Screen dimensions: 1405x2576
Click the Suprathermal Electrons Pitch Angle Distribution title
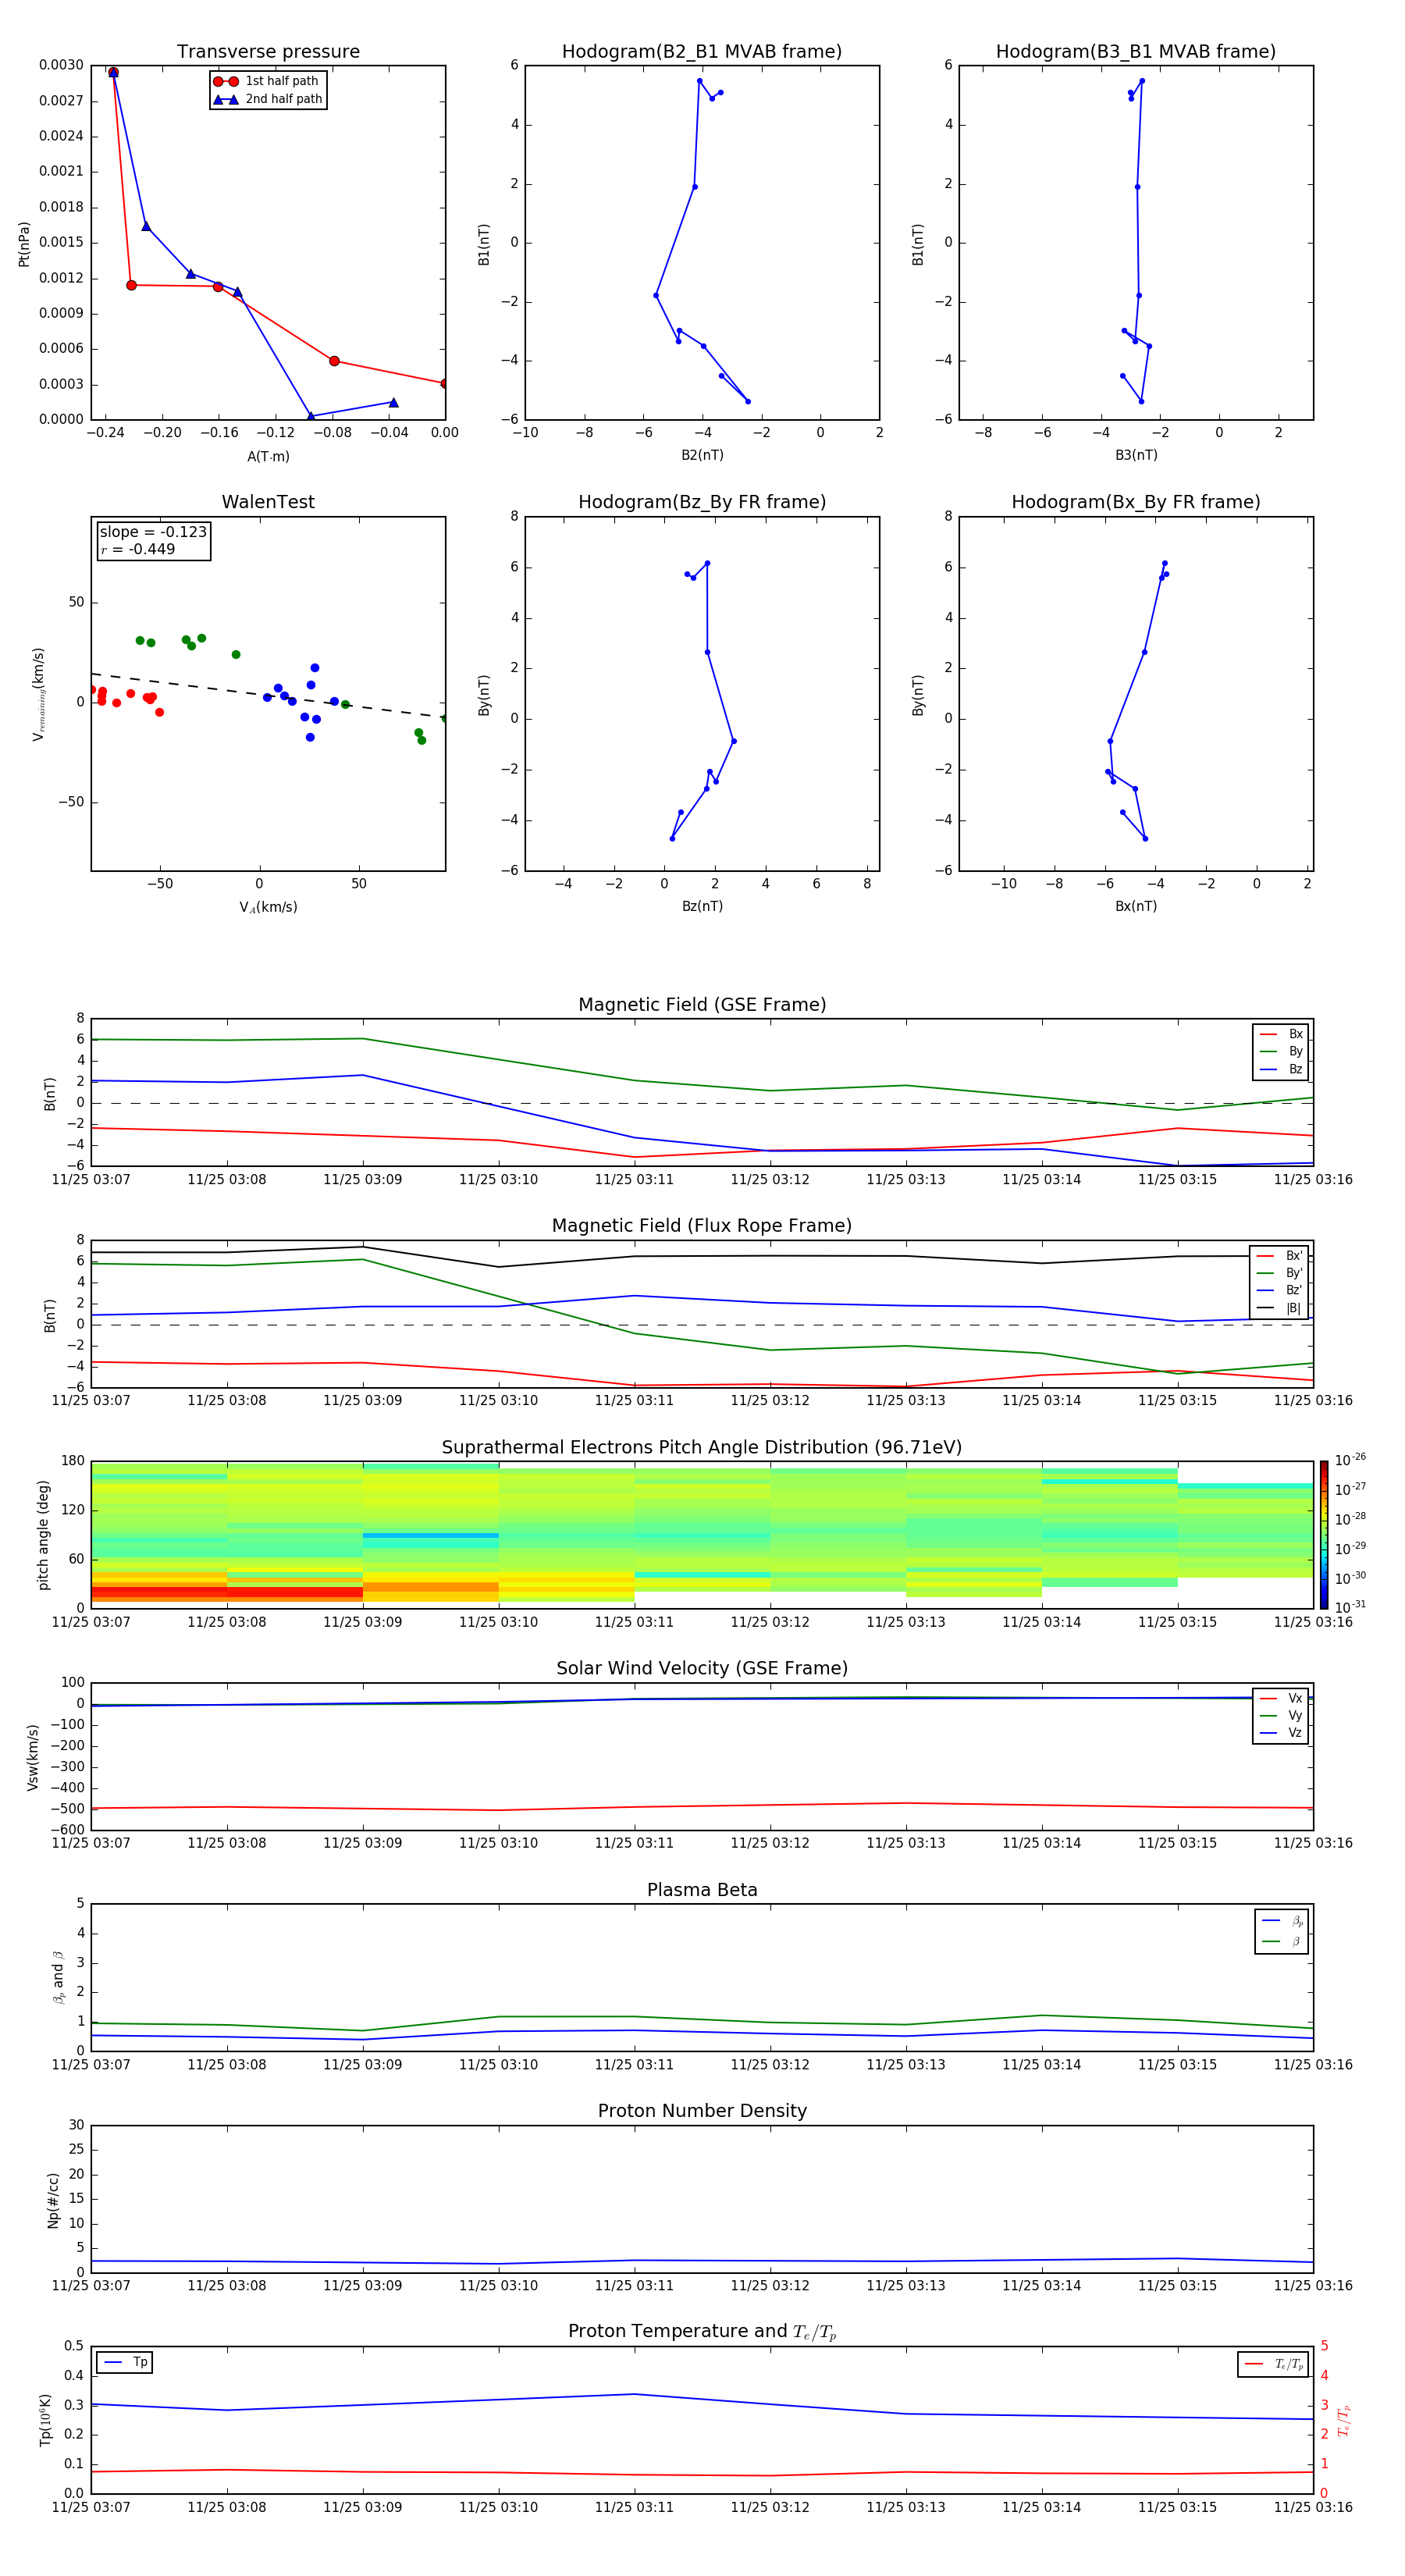pyautogui.click(x=702, y=1448)
